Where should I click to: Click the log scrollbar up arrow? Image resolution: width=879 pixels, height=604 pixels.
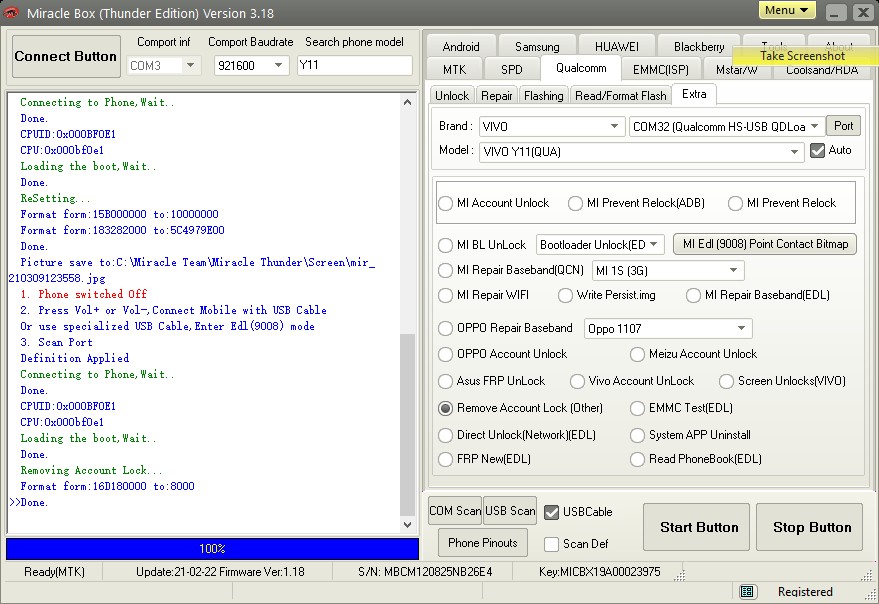coord(408,102)
